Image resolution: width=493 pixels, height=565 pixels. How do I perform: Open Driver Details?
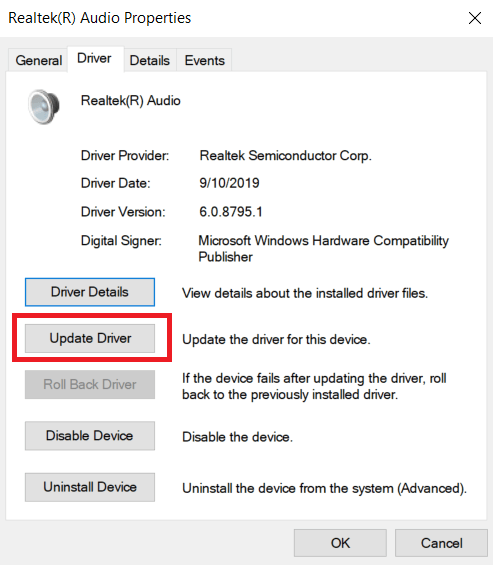[x=90, y=292]
